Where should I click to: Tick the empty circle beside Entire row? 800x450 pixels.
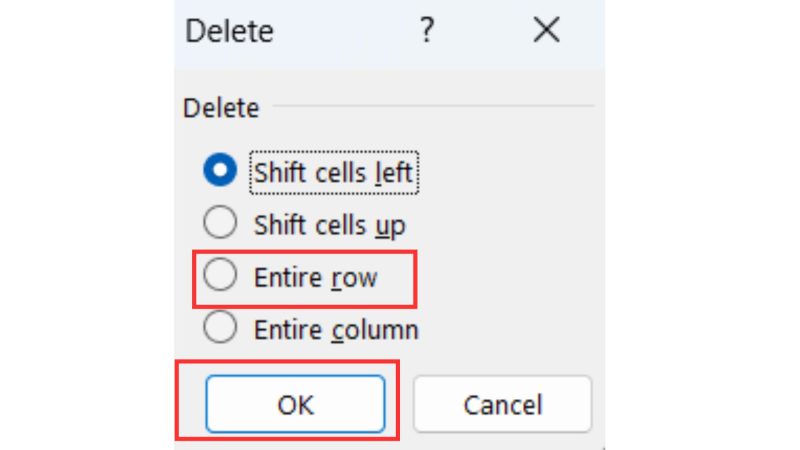(220, 274)
